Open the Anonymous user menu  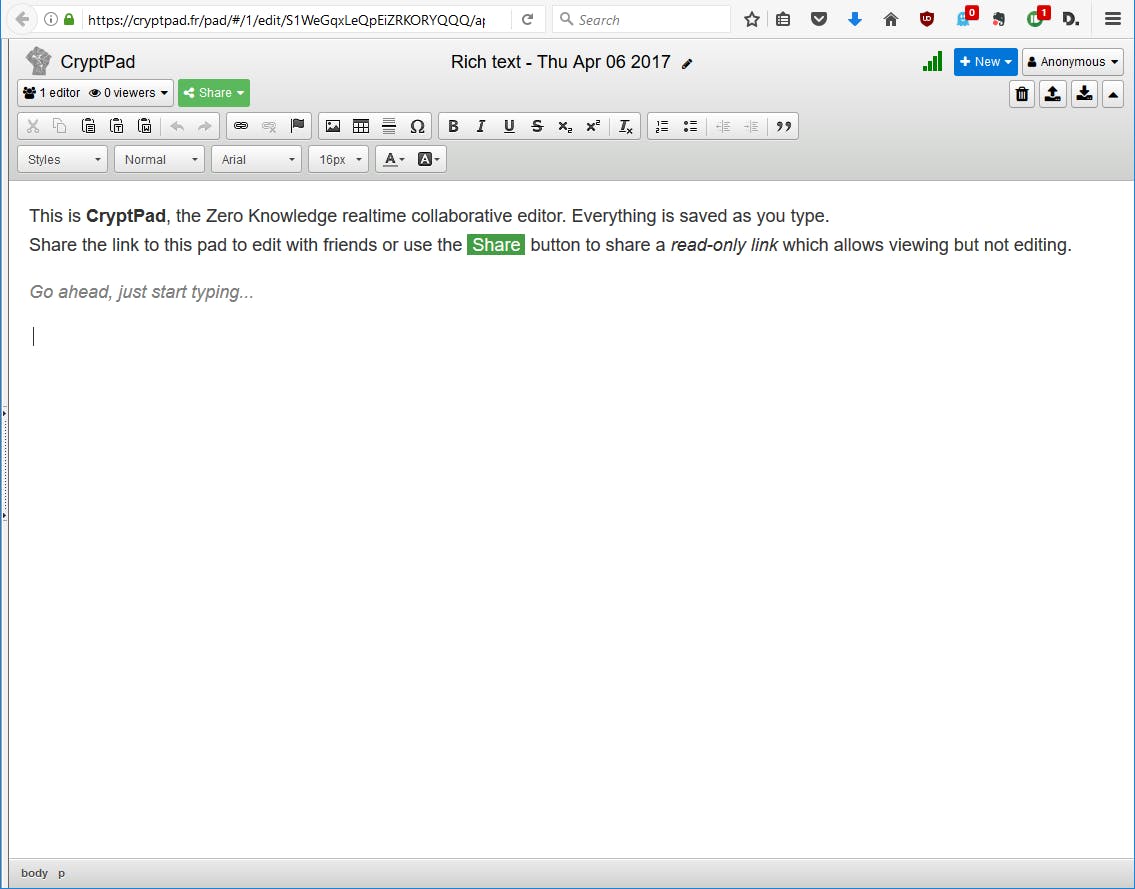tap(1073, 62)
